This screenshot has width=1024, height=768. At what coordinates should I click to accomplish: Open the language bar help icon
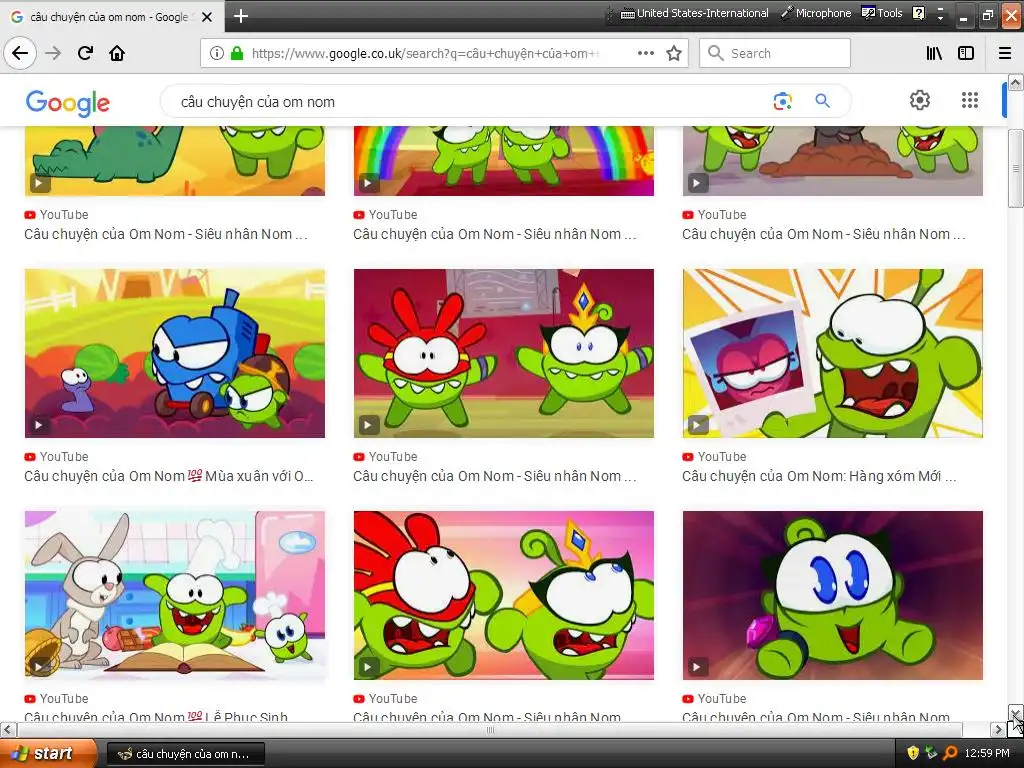coord(918,13)
